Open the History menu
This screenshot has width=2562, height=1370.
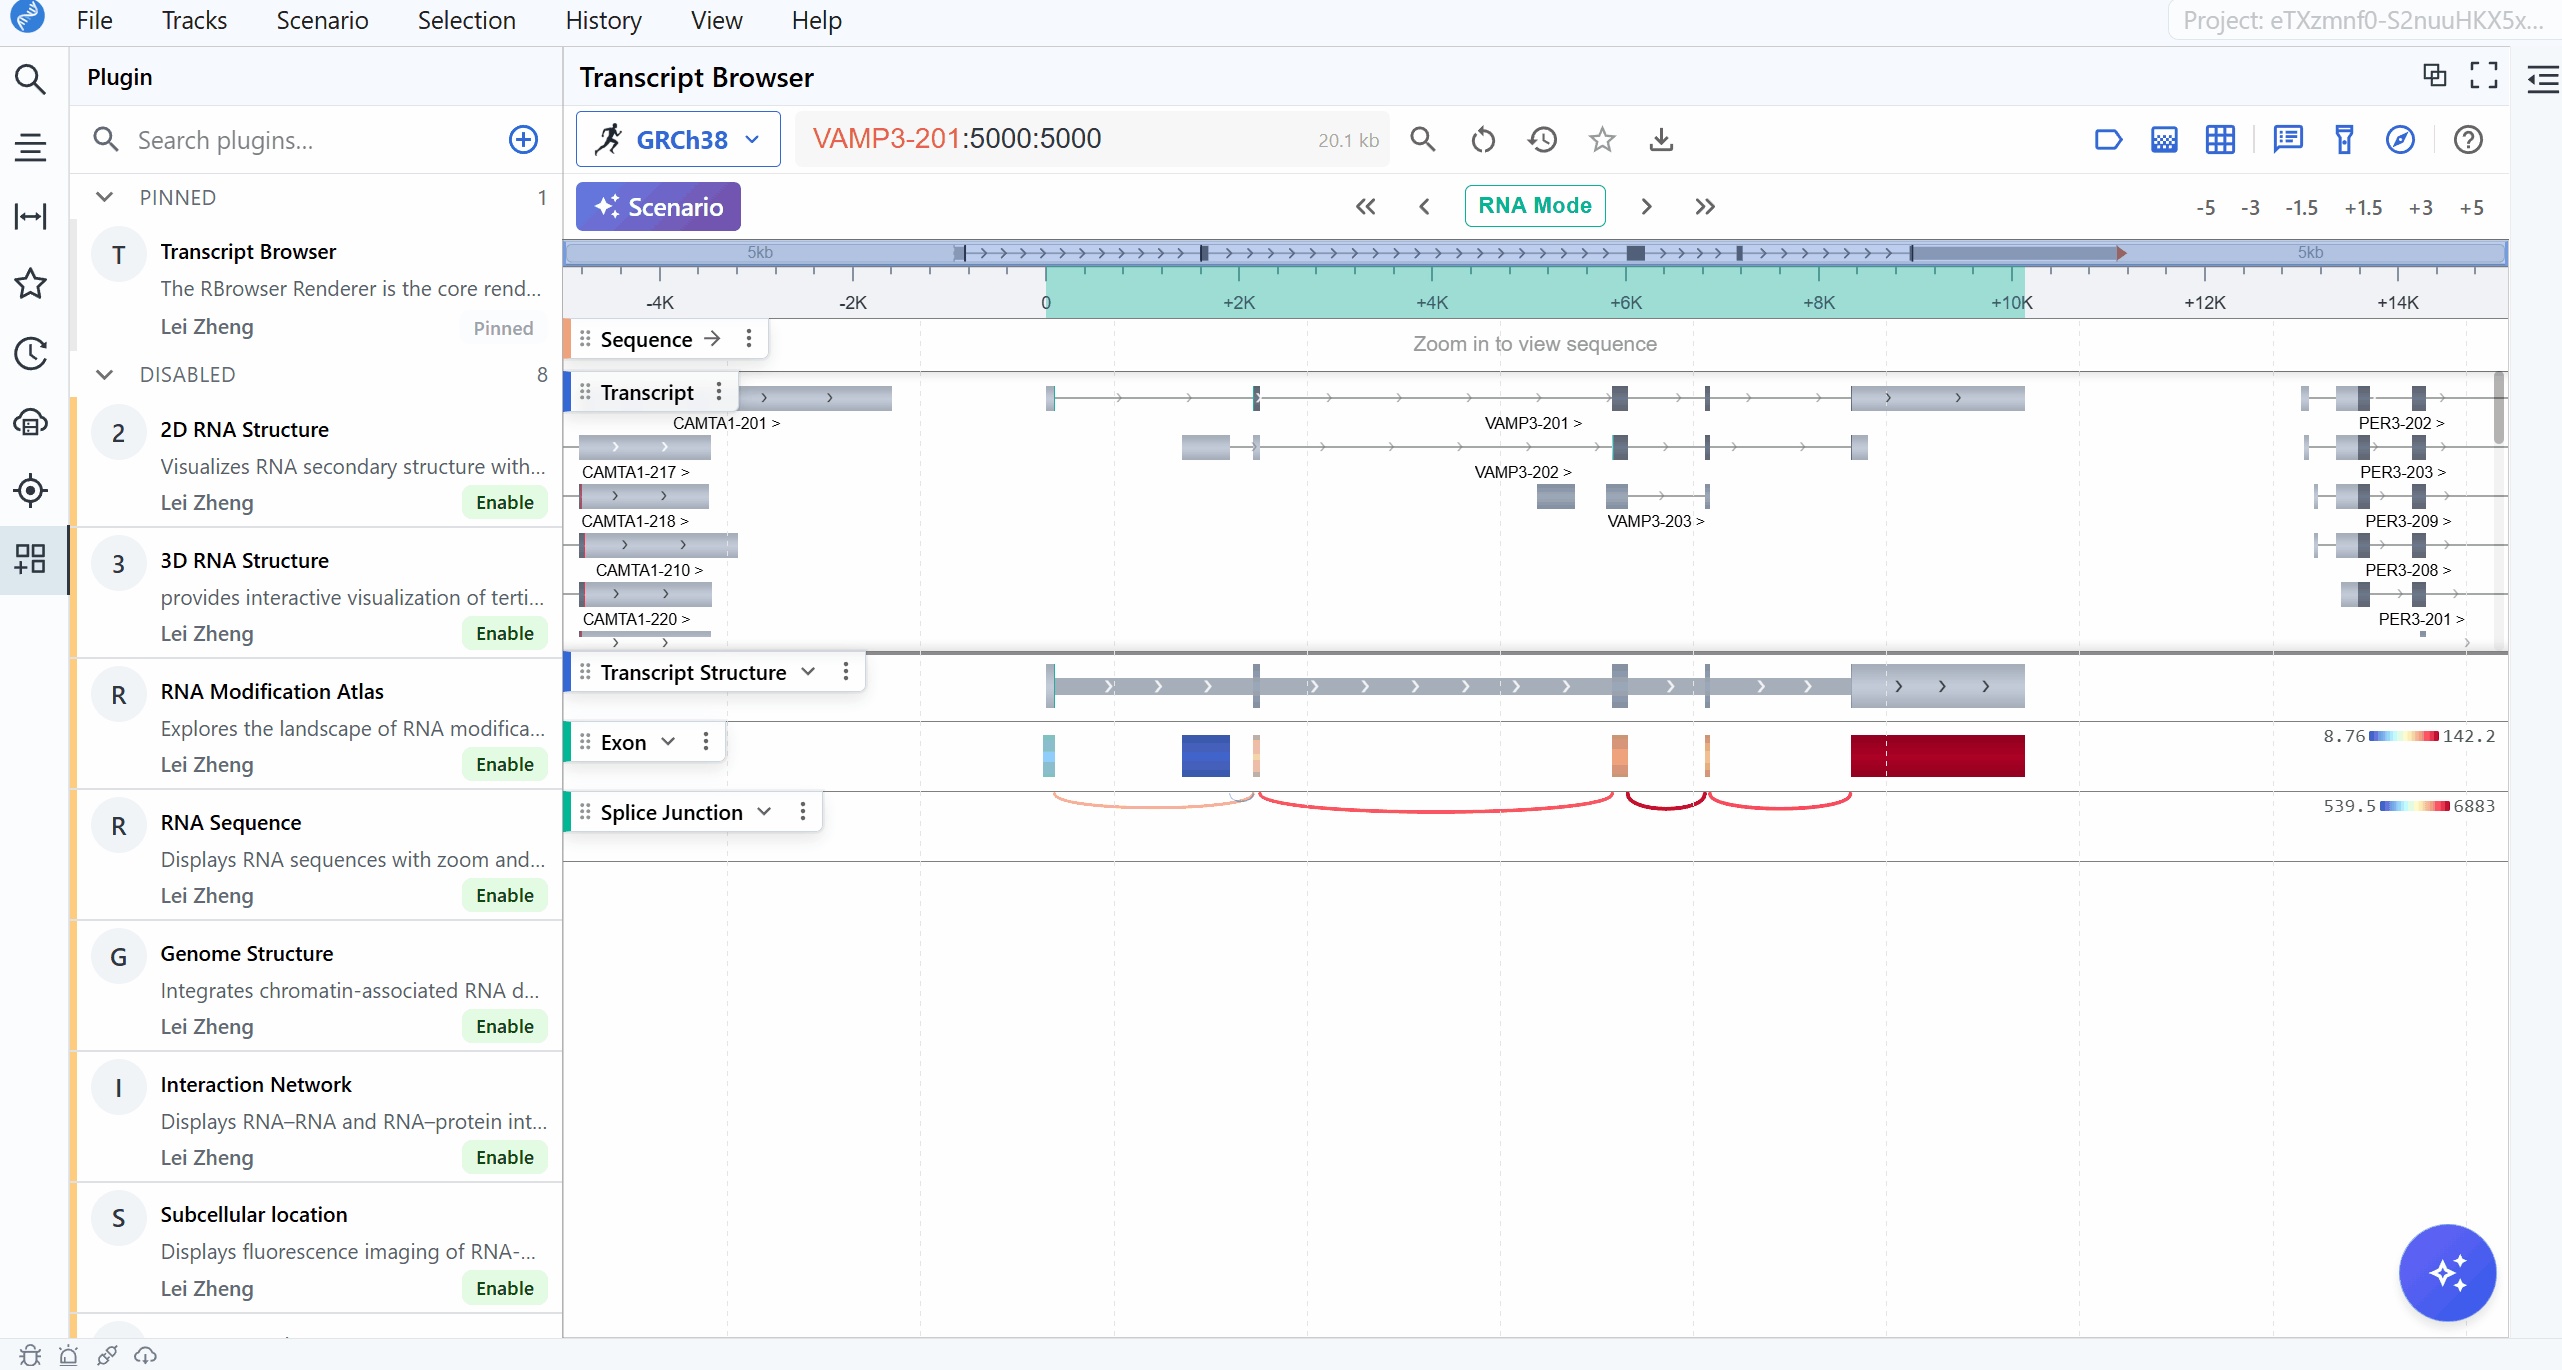coord(603,20)
